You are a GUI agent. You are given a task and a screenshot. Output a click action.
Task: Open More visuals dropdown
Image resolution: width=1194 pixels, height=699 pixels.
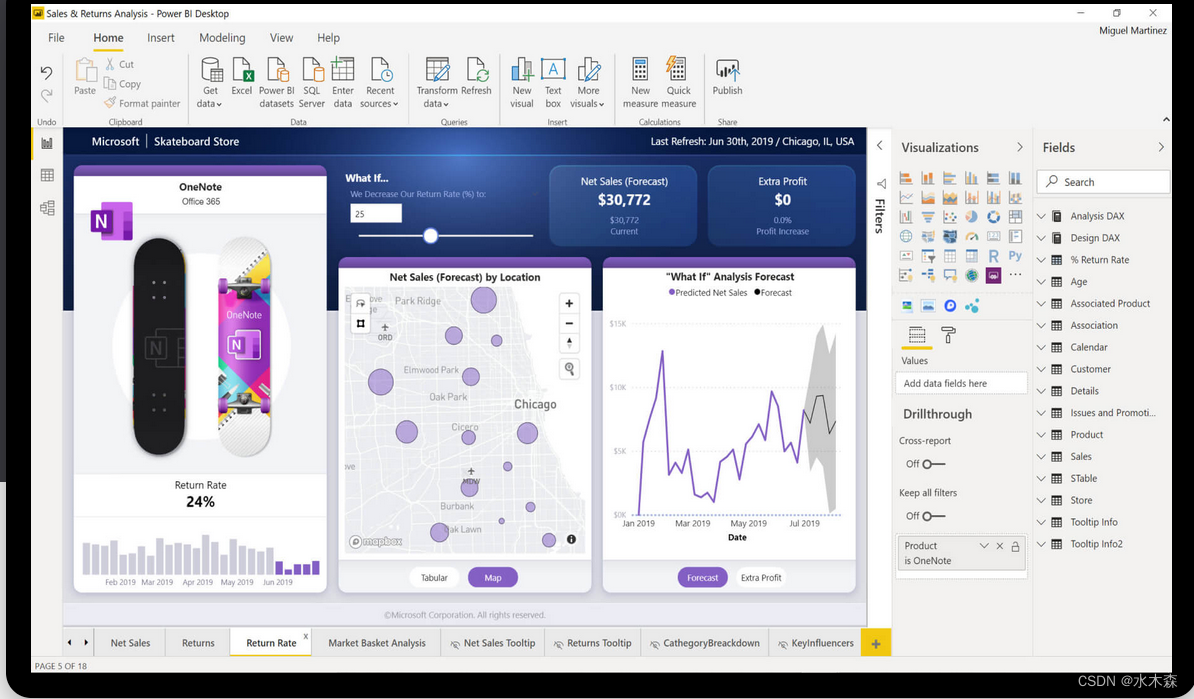click(587, 104)
